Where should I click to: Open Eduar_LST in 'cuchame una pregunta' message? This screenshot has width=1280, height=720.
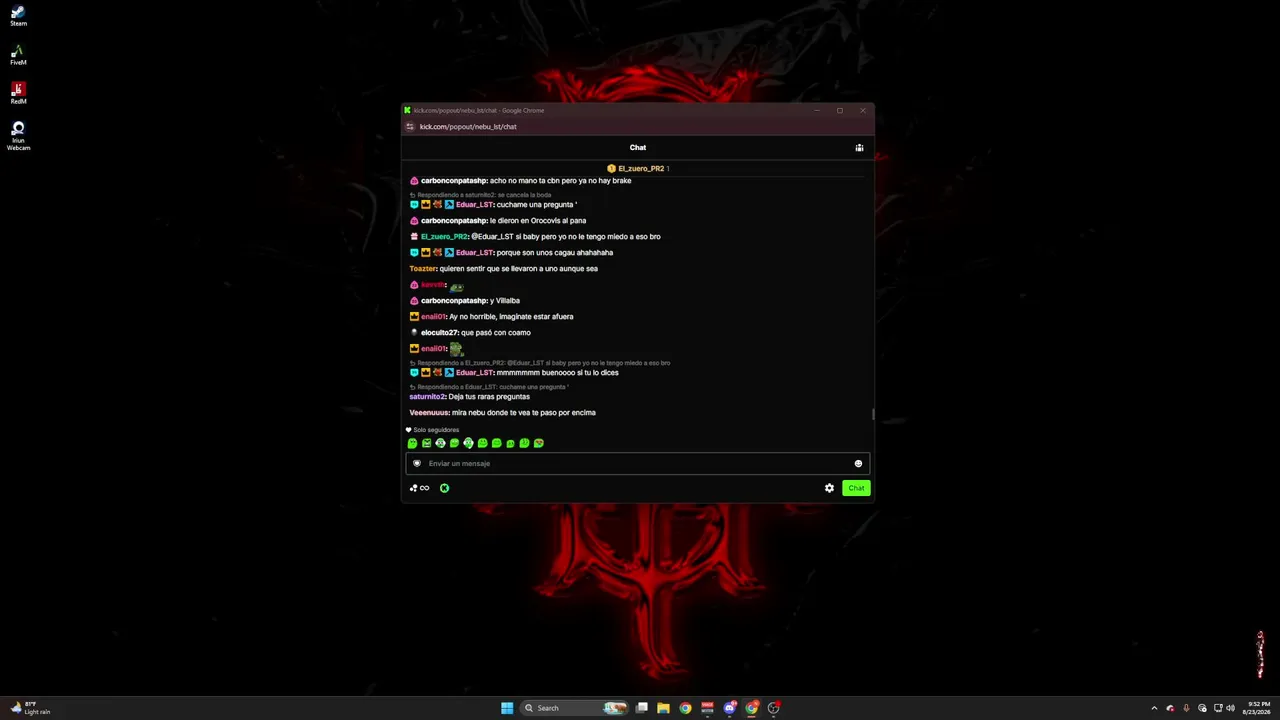[474, 205]
